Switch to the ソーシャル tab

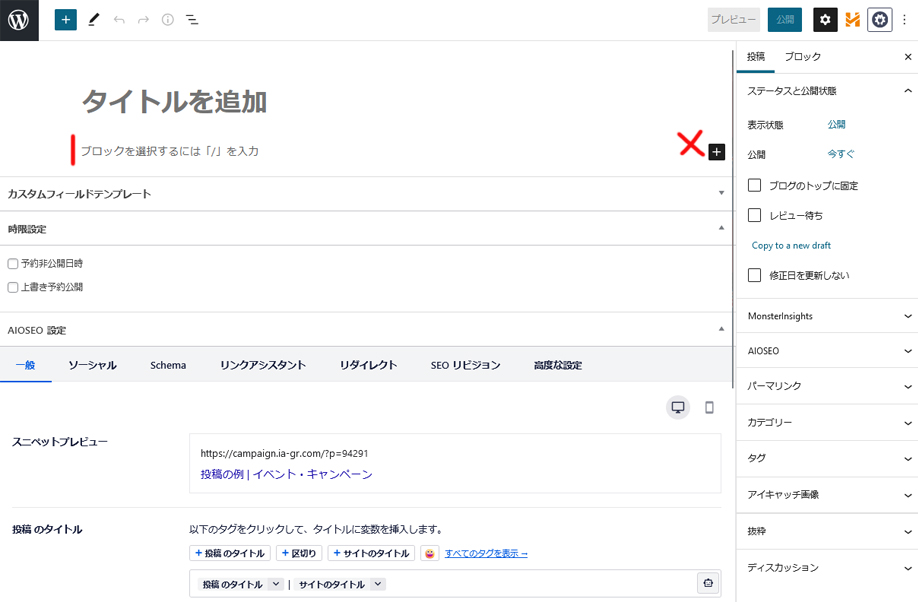click(x=92, y=365)
